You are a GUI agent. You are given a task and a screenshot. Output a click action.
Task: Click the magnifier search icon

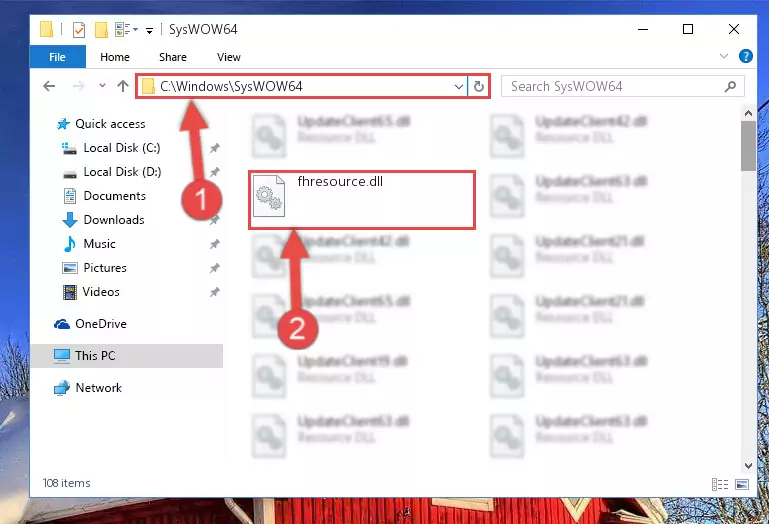(730, 87)
